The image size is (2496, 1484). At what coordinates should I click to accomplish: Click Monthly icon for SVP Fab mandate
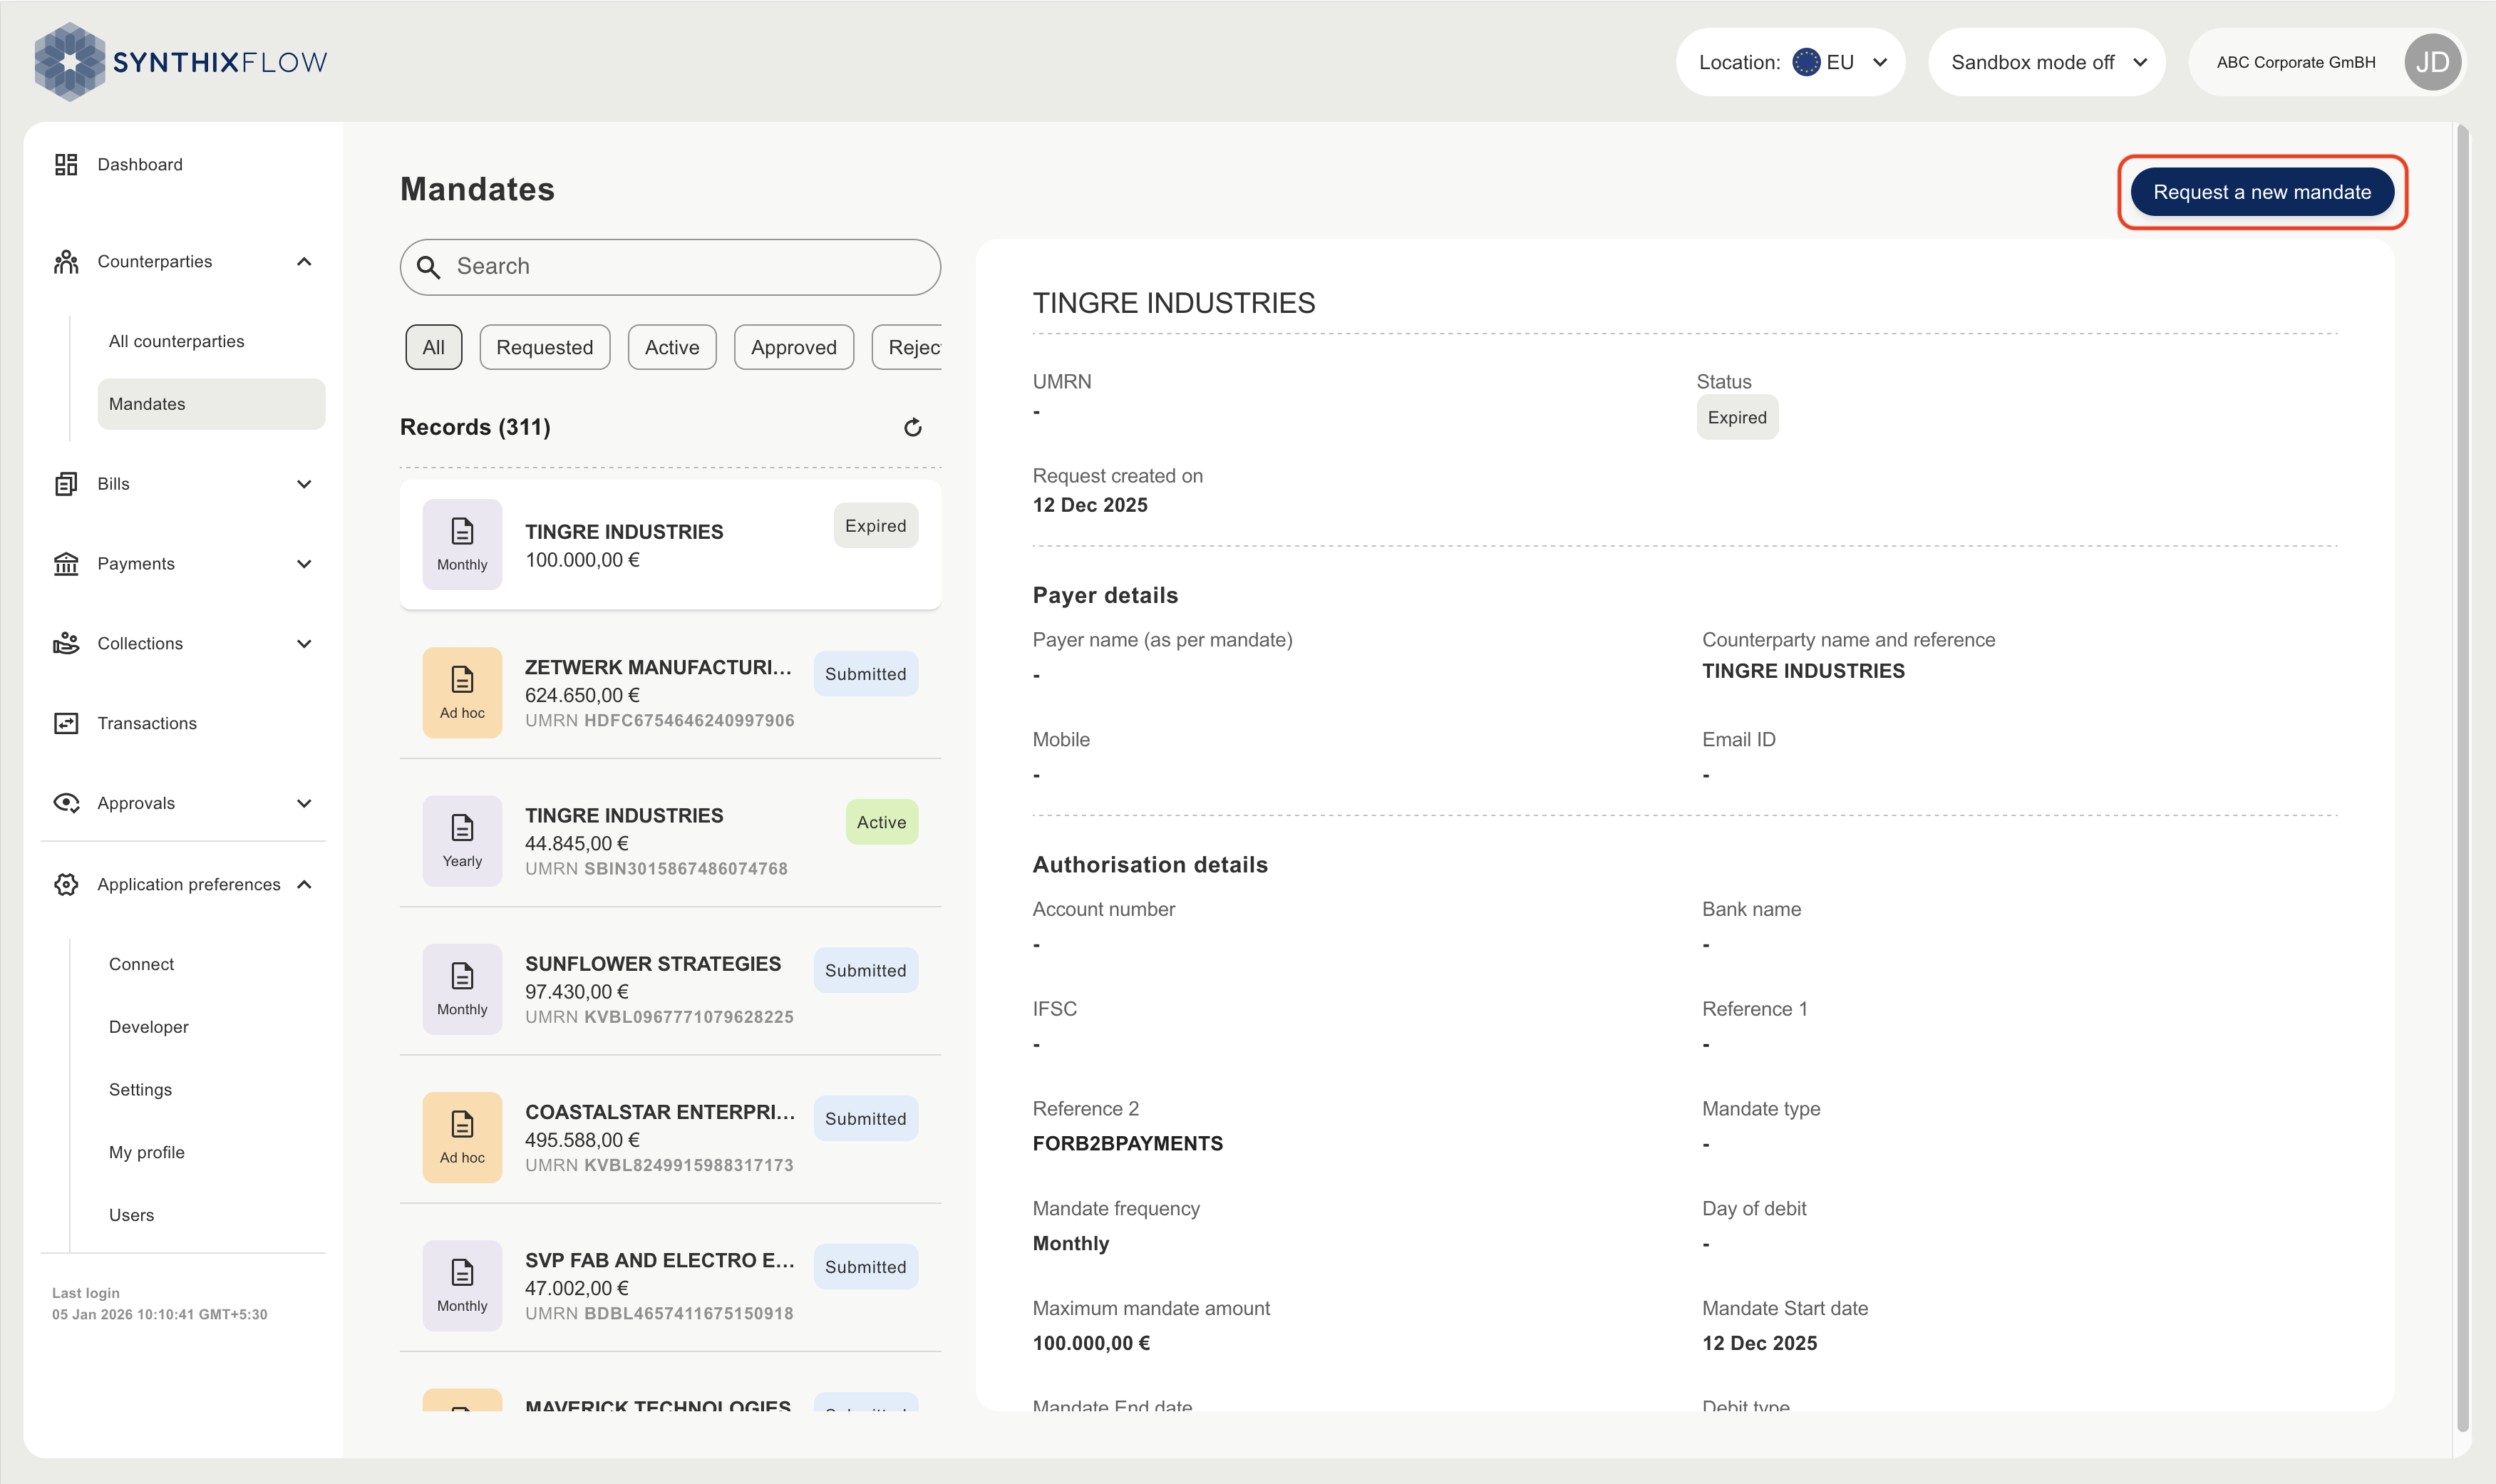[462, 1286]
